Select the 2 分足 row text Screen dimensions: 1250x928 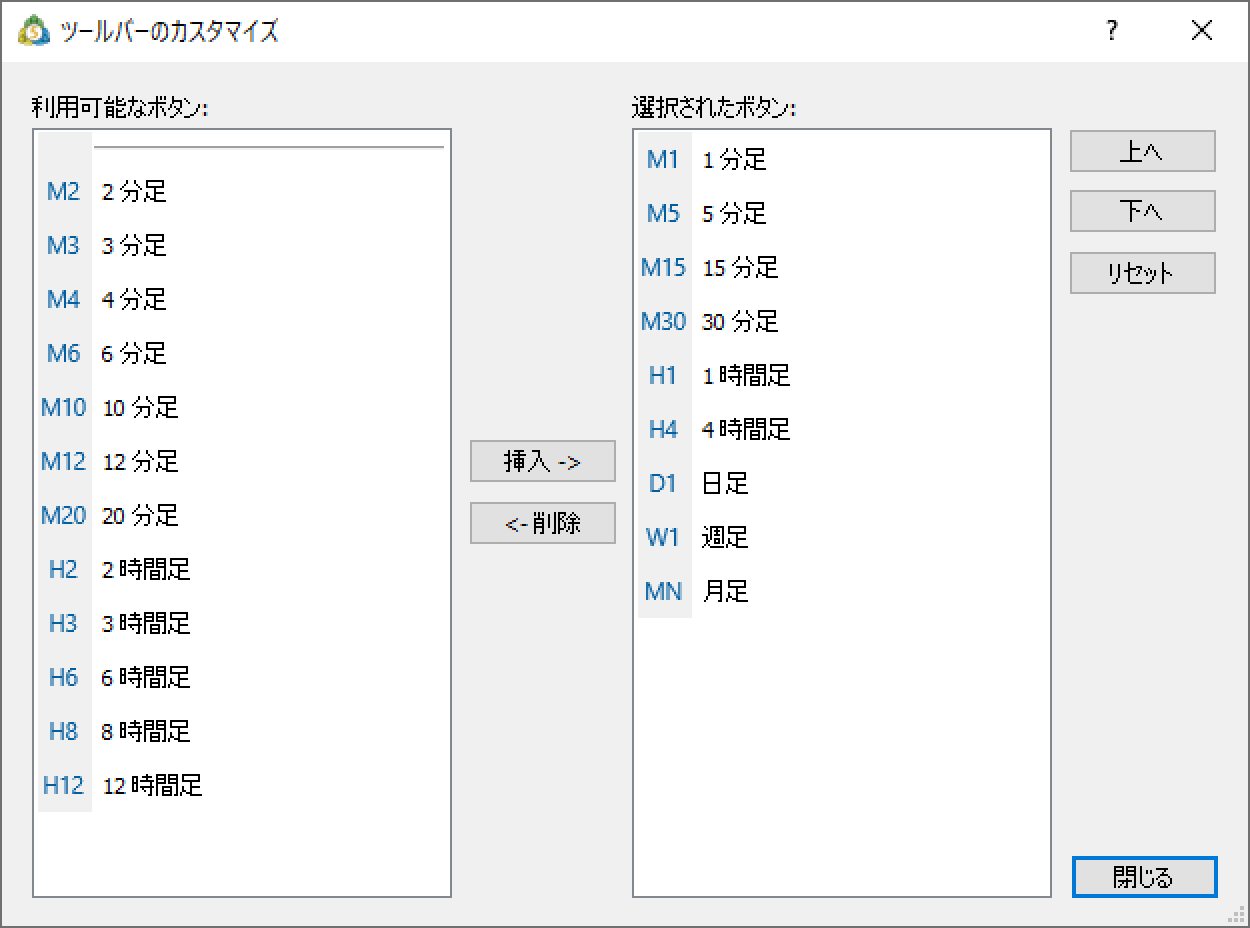(134, 191)
